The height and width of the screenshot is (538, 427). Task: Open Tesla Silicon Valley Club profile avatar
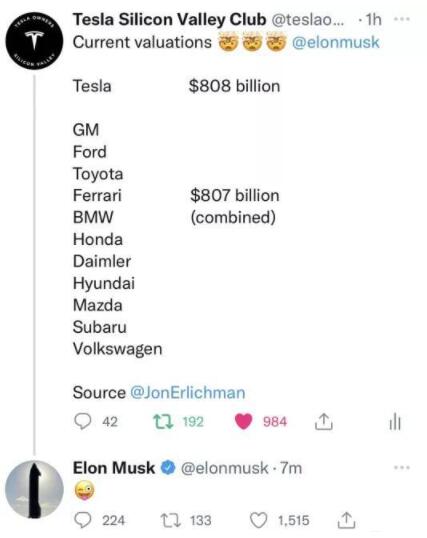point(34,41)
